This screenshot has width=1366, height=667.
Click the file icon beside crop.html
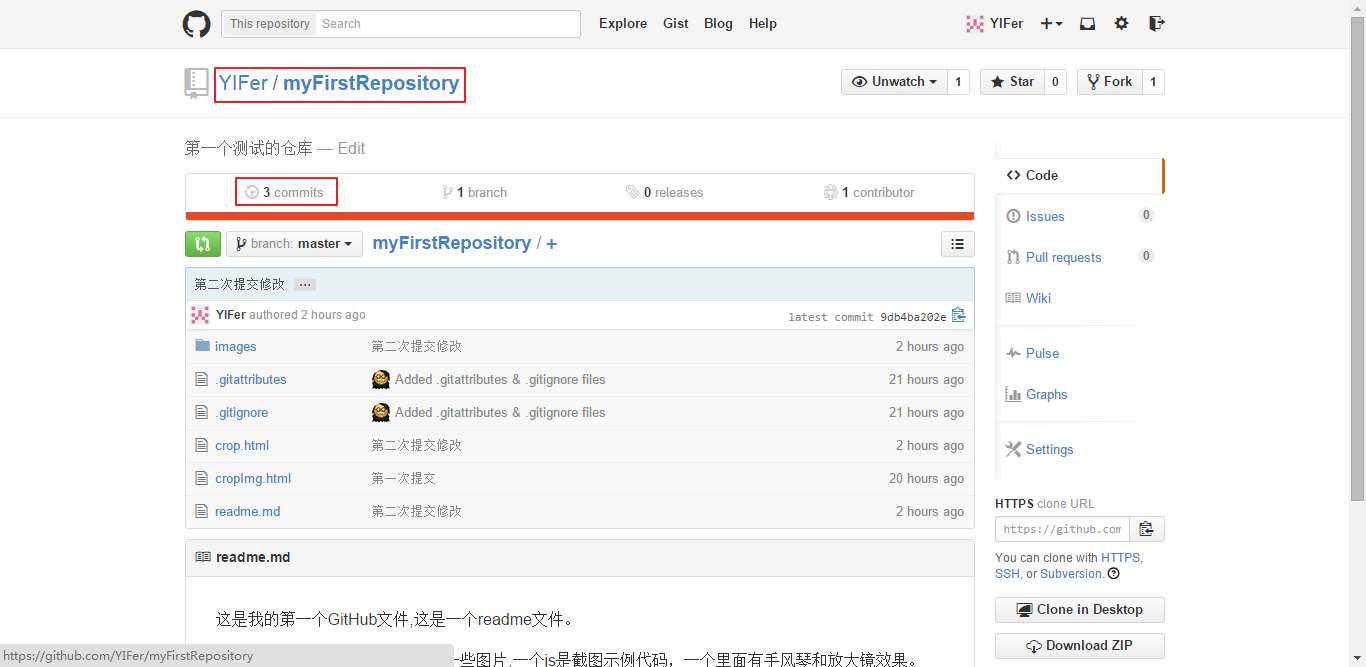tap(201, 445)
